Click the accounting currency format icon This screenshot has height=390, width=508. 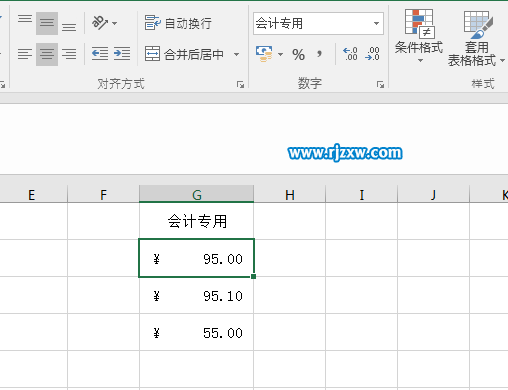click(264, 54)
